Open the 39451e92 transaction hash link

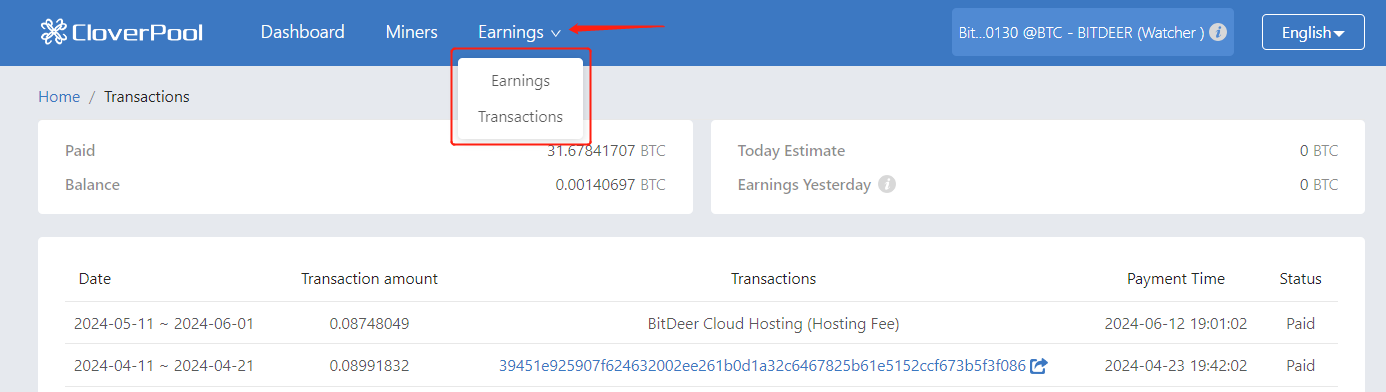point(762,366)
